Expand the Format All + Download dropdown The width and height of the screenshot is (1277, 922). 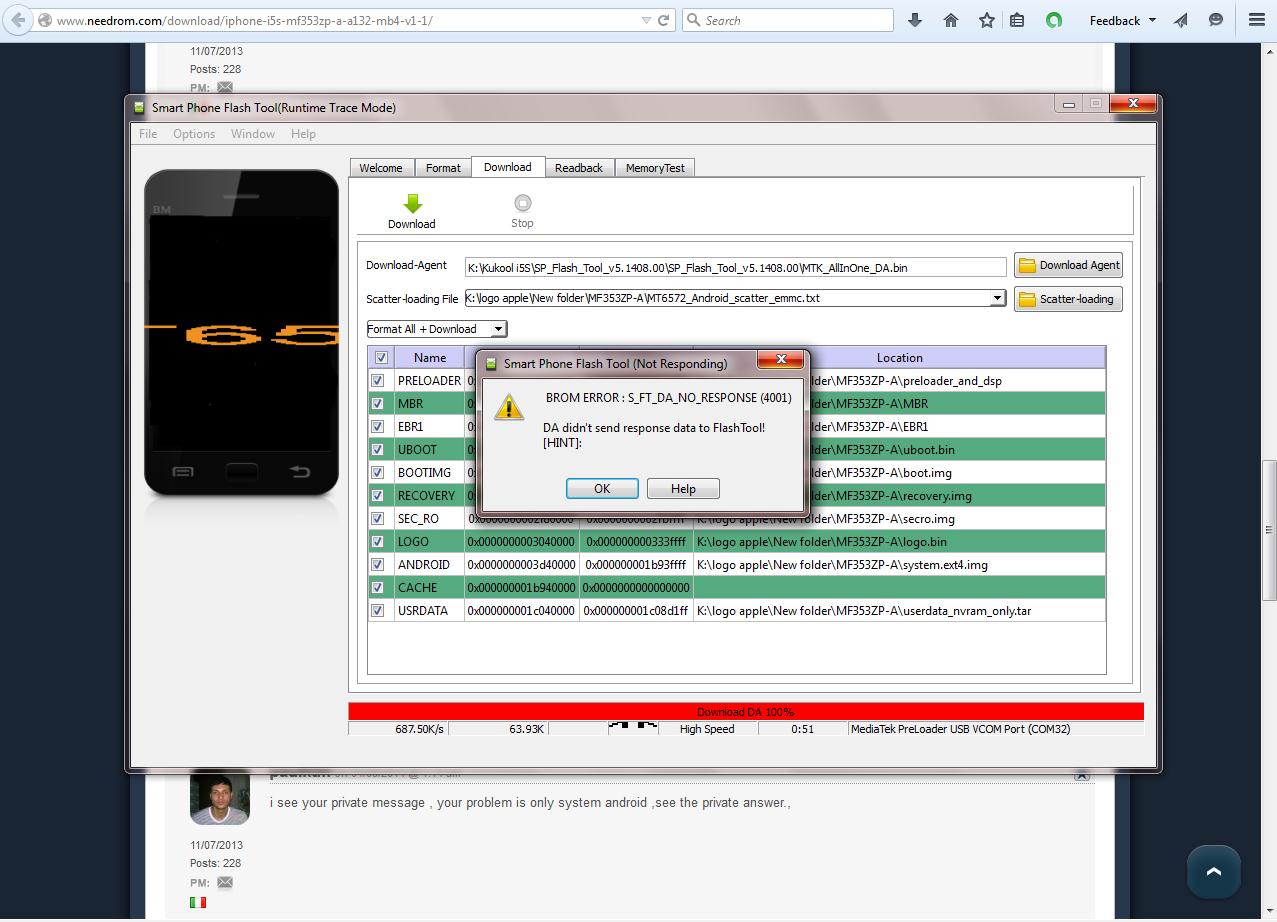pyautogui.click(x=498, y=329)
